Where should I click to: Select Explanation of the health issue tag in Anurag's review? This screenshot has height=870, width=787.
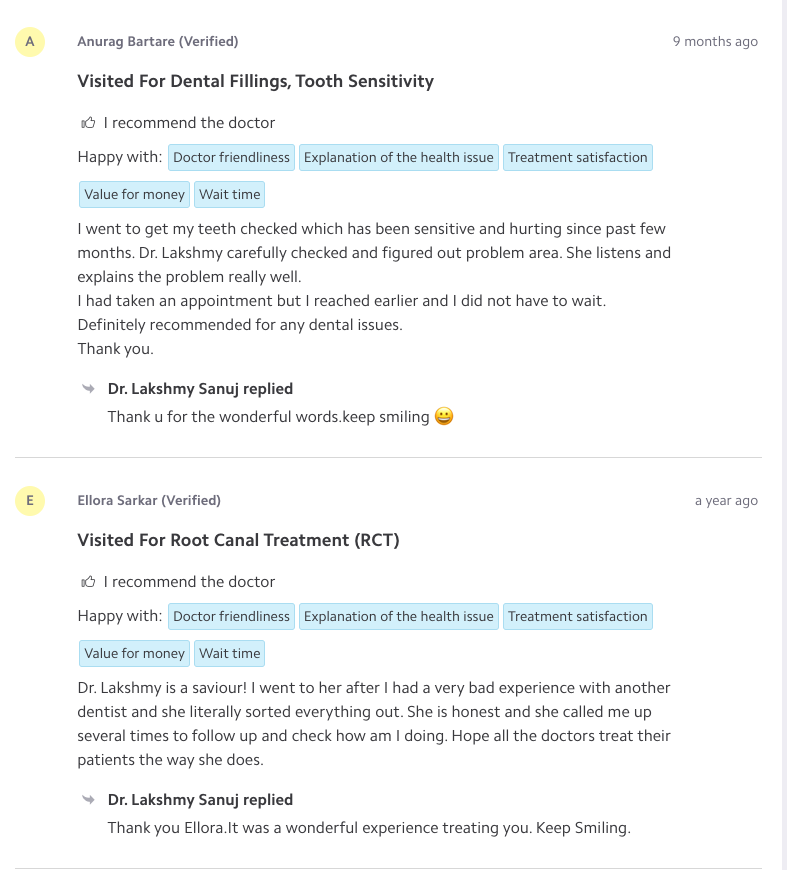click(x=398, y=157)
